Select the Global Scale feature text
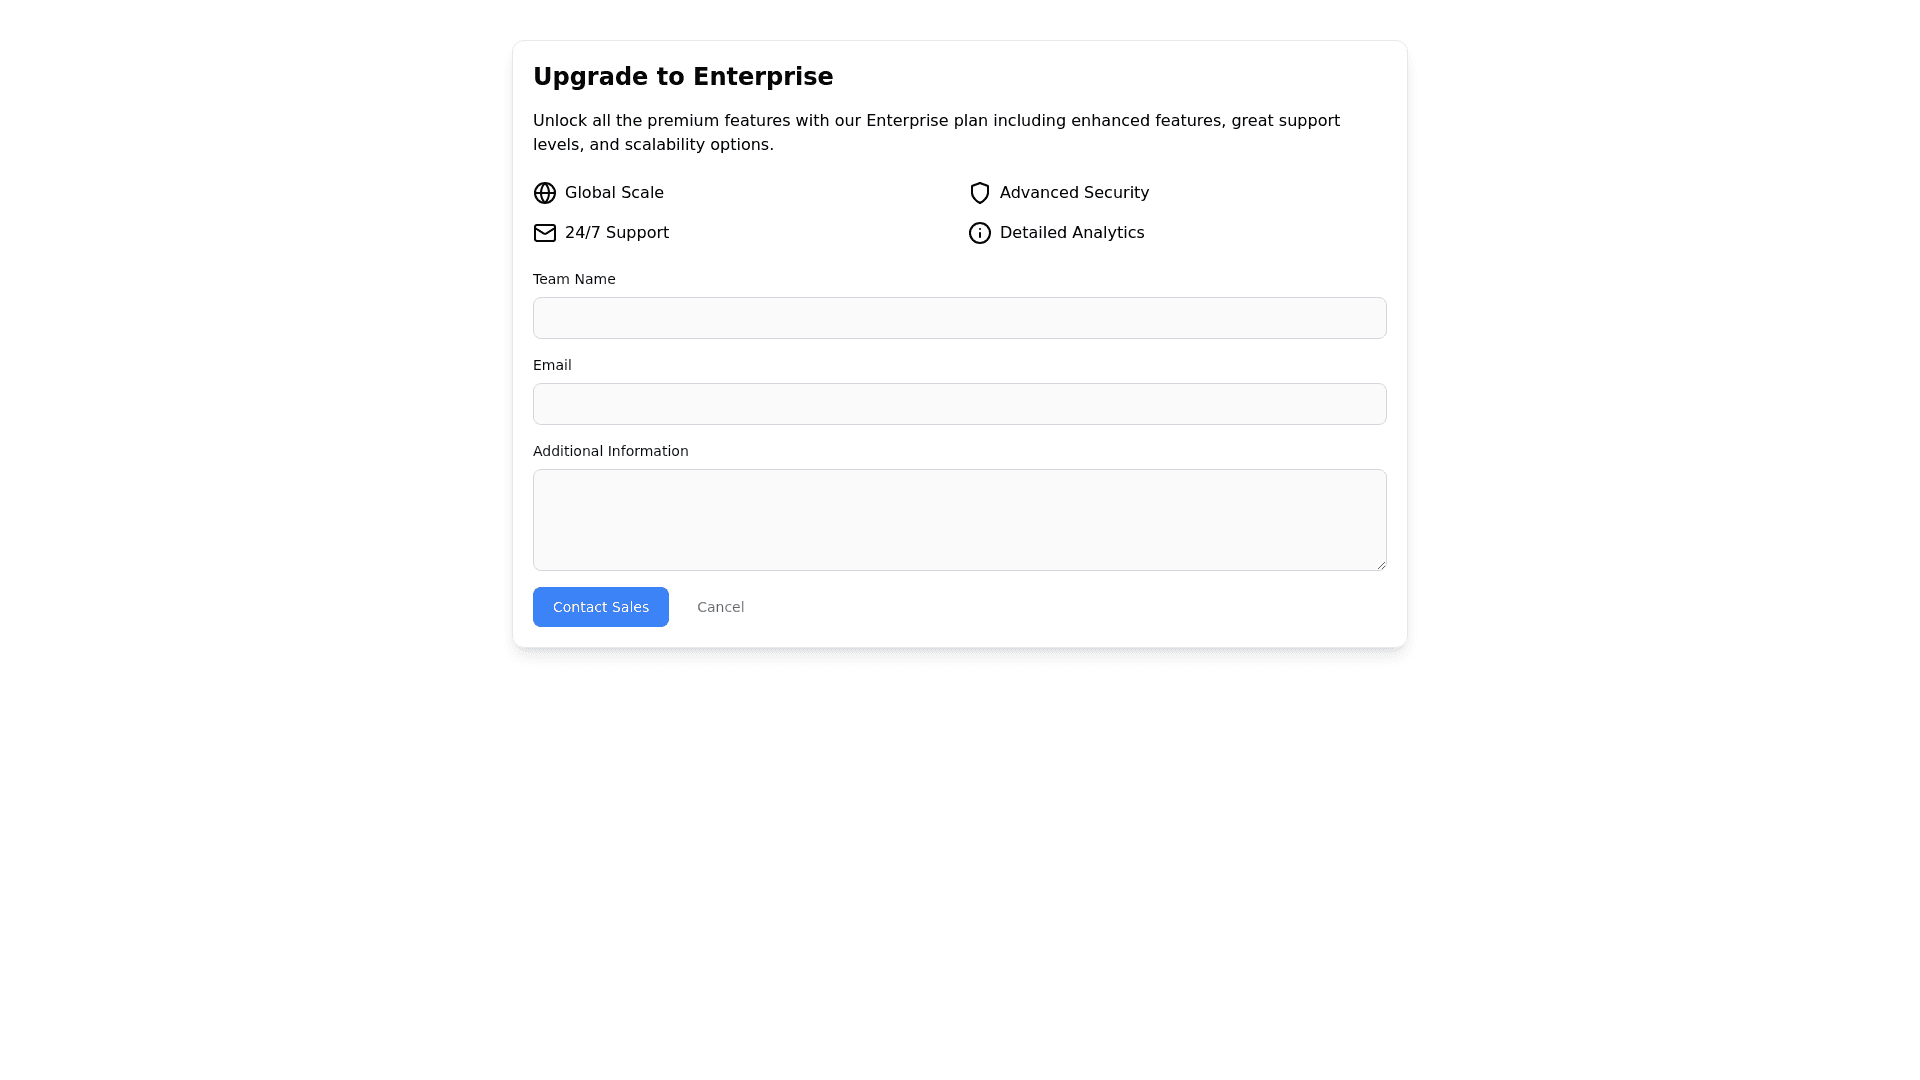The height and width of the screenshot is (1080, 1920). pyautogui.click(x=614, y=193)
